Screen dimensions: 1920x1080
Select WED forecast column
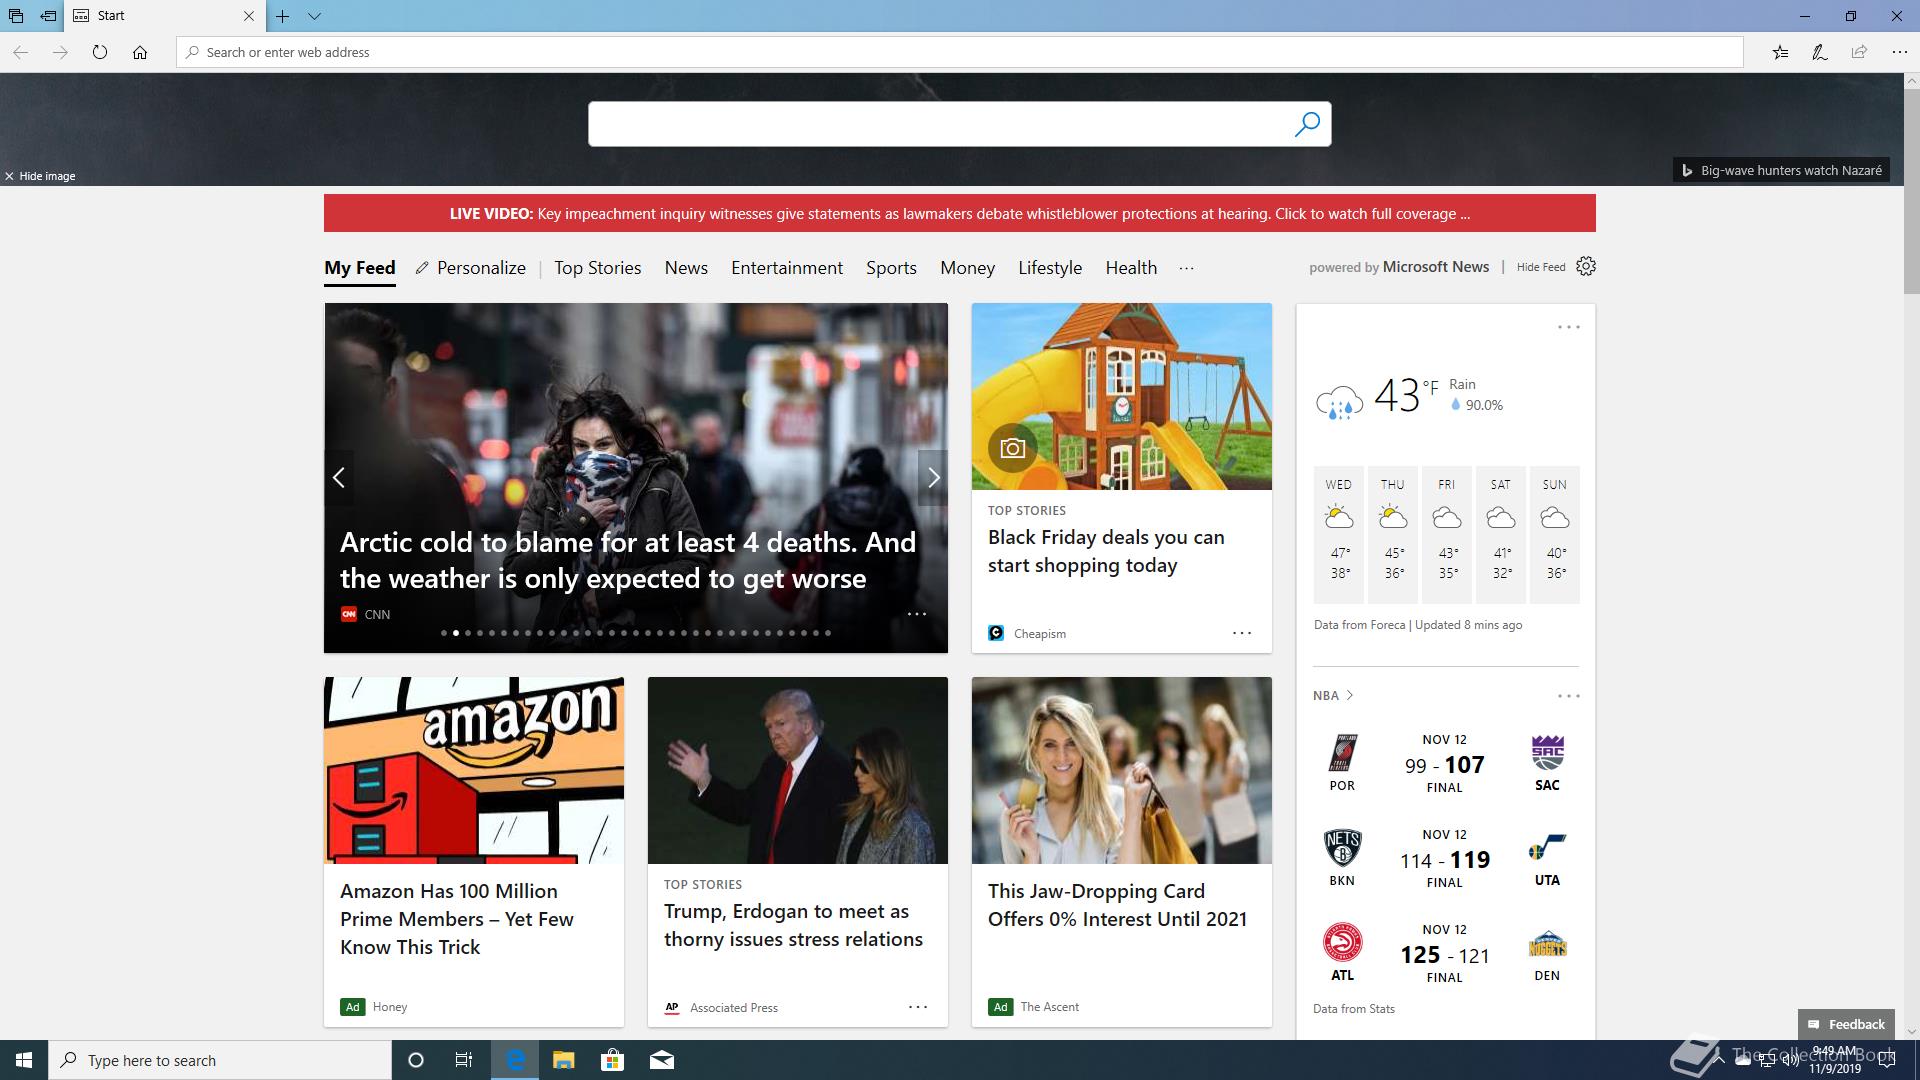1339,534
